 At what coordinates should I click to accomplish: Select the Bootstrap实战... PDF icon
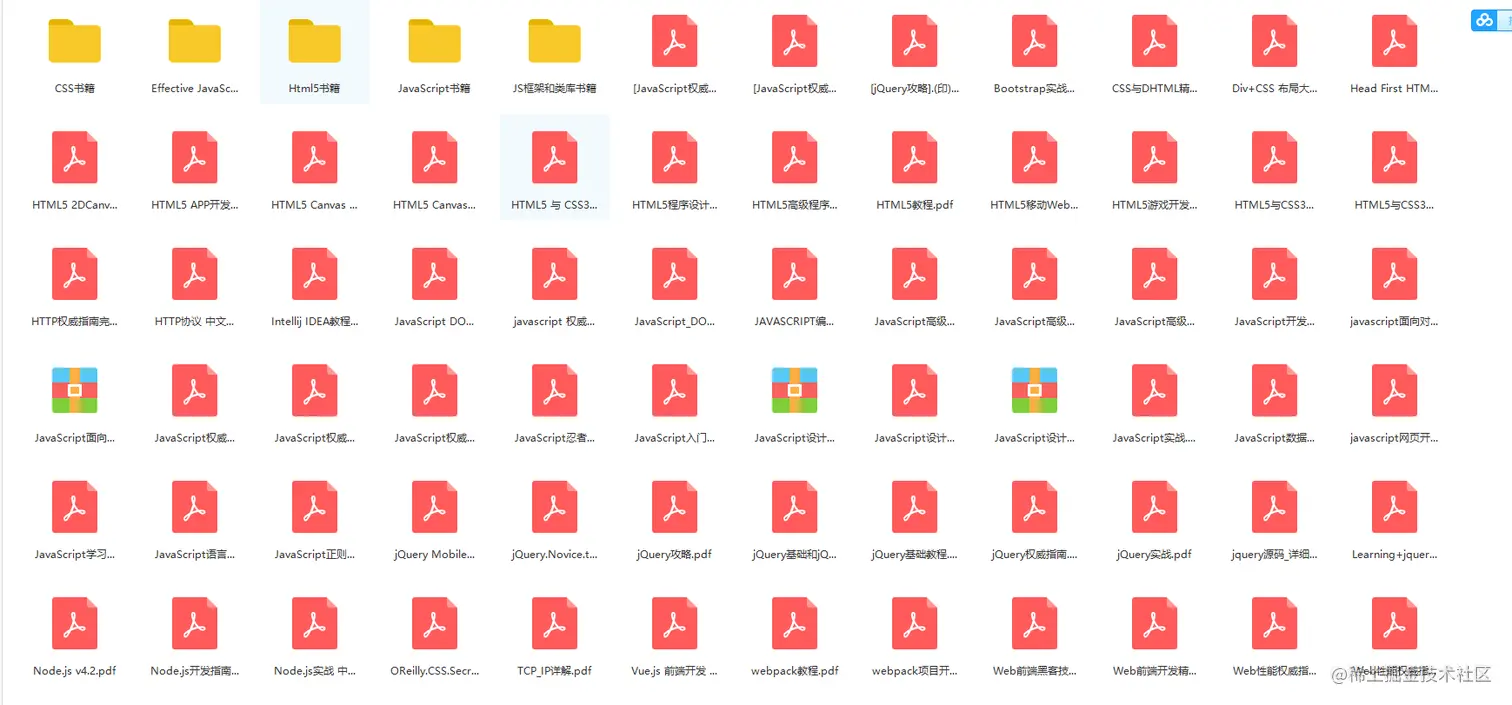(1035, 41)
